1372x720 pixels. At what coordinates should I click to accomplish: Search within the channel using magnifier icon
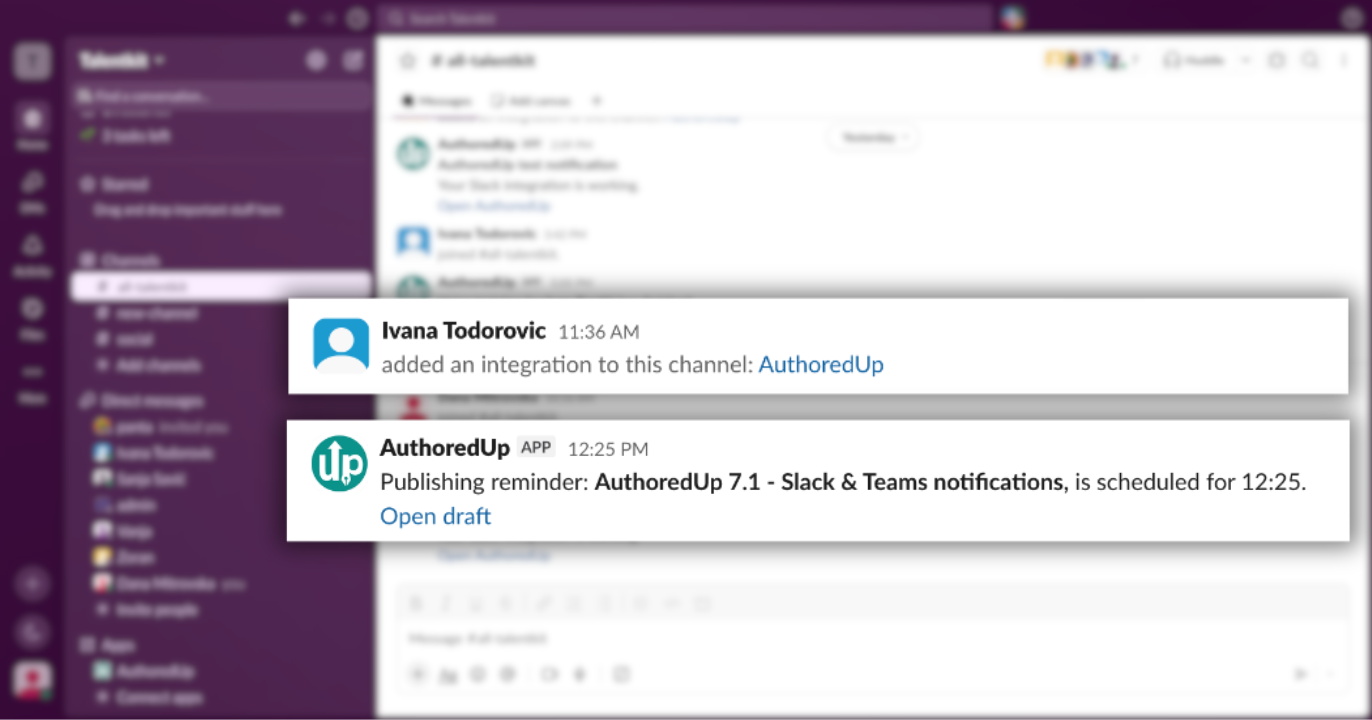1310,61
